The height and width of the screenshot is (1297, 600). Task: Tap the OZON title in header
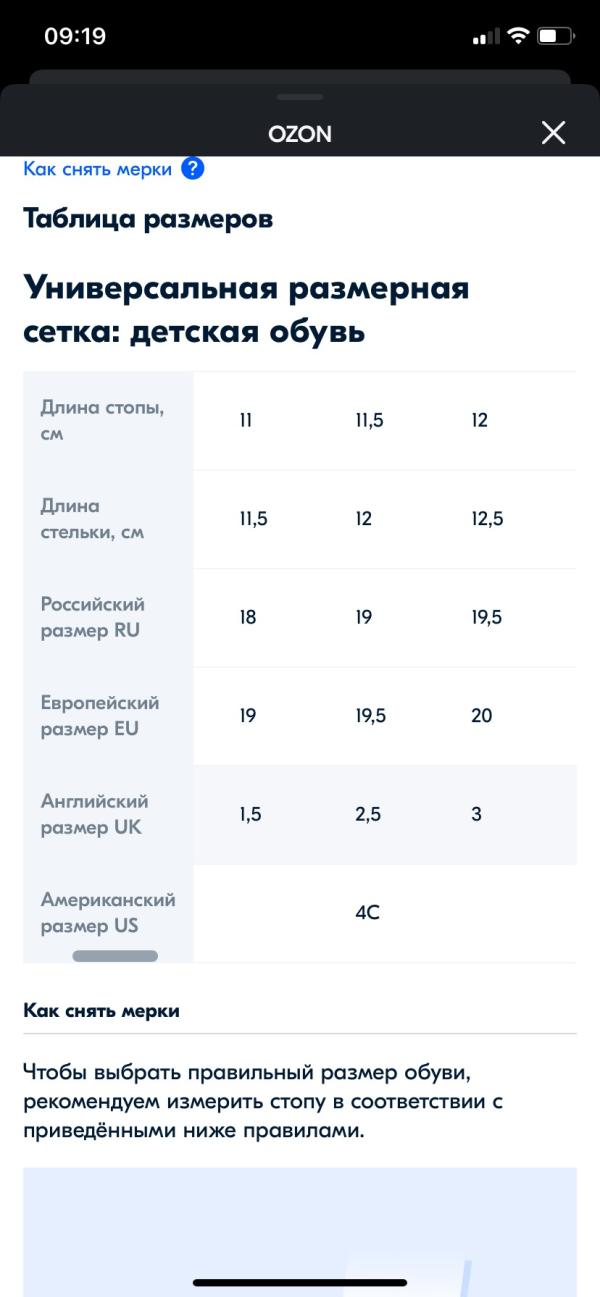coord(300,134)
